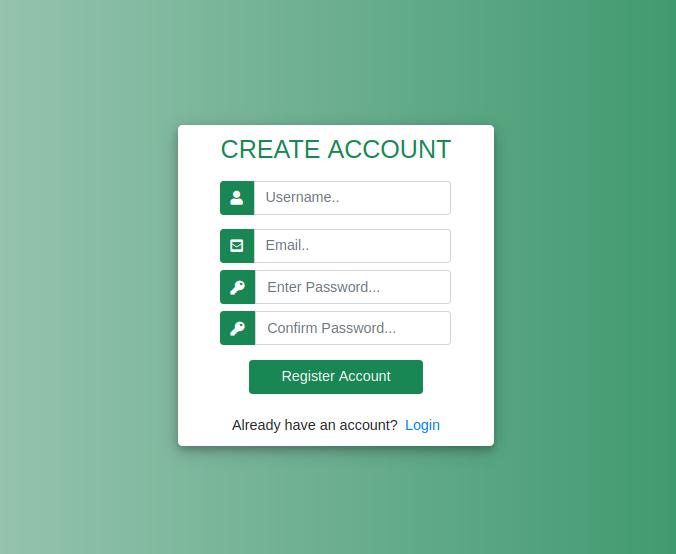Click the green square holding the envelope icon

click(237, 246)
